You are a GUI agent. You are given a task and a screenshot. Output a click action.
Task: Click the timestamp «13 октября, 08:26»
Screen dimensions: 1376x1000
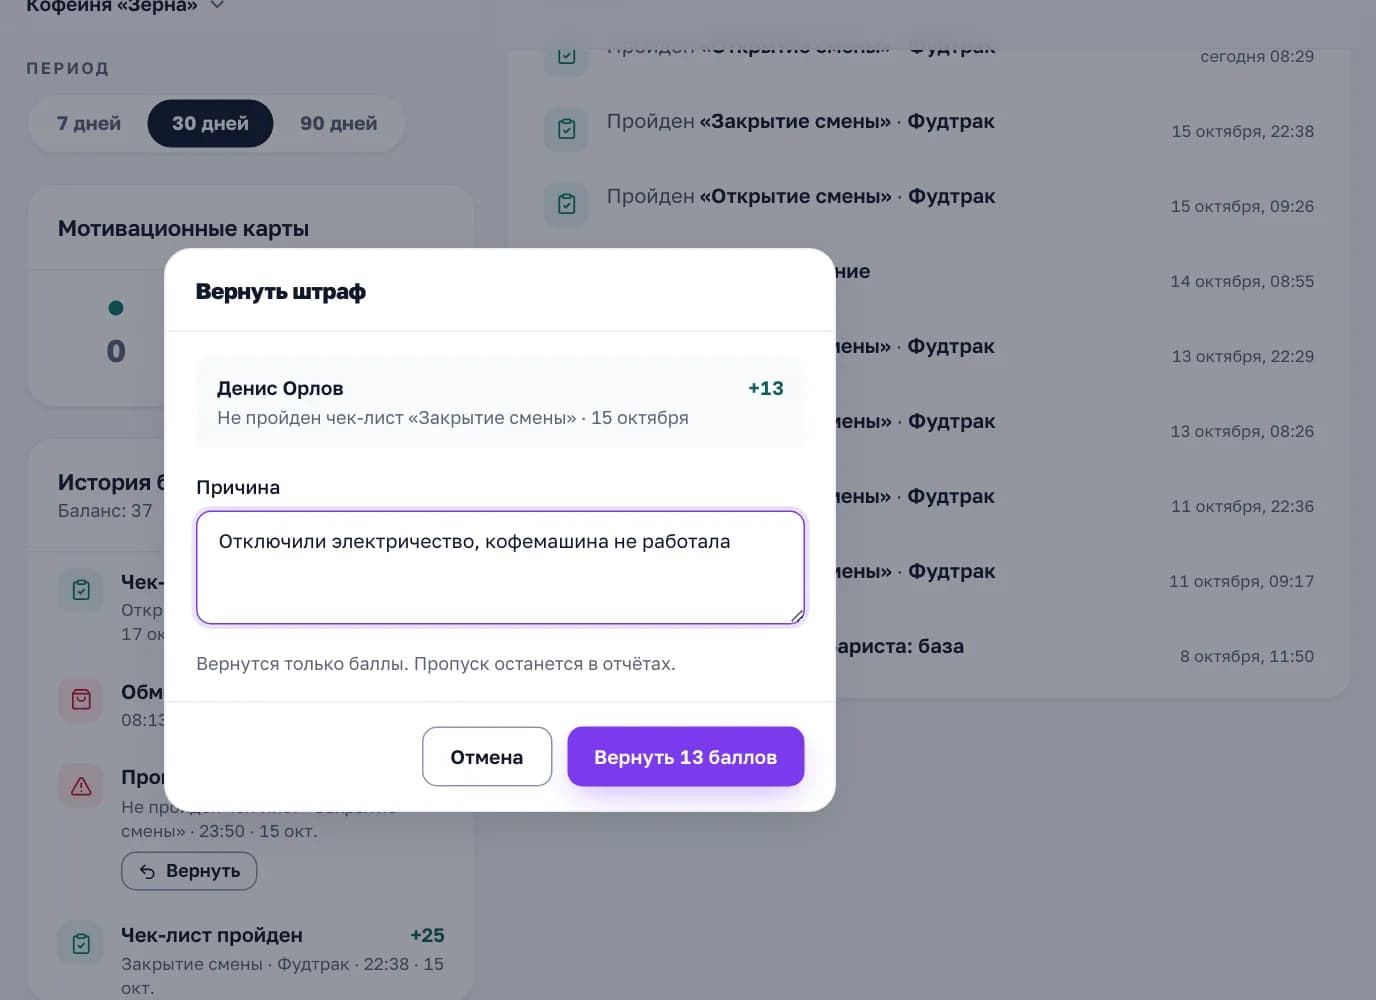click(x=1243, y=432)
